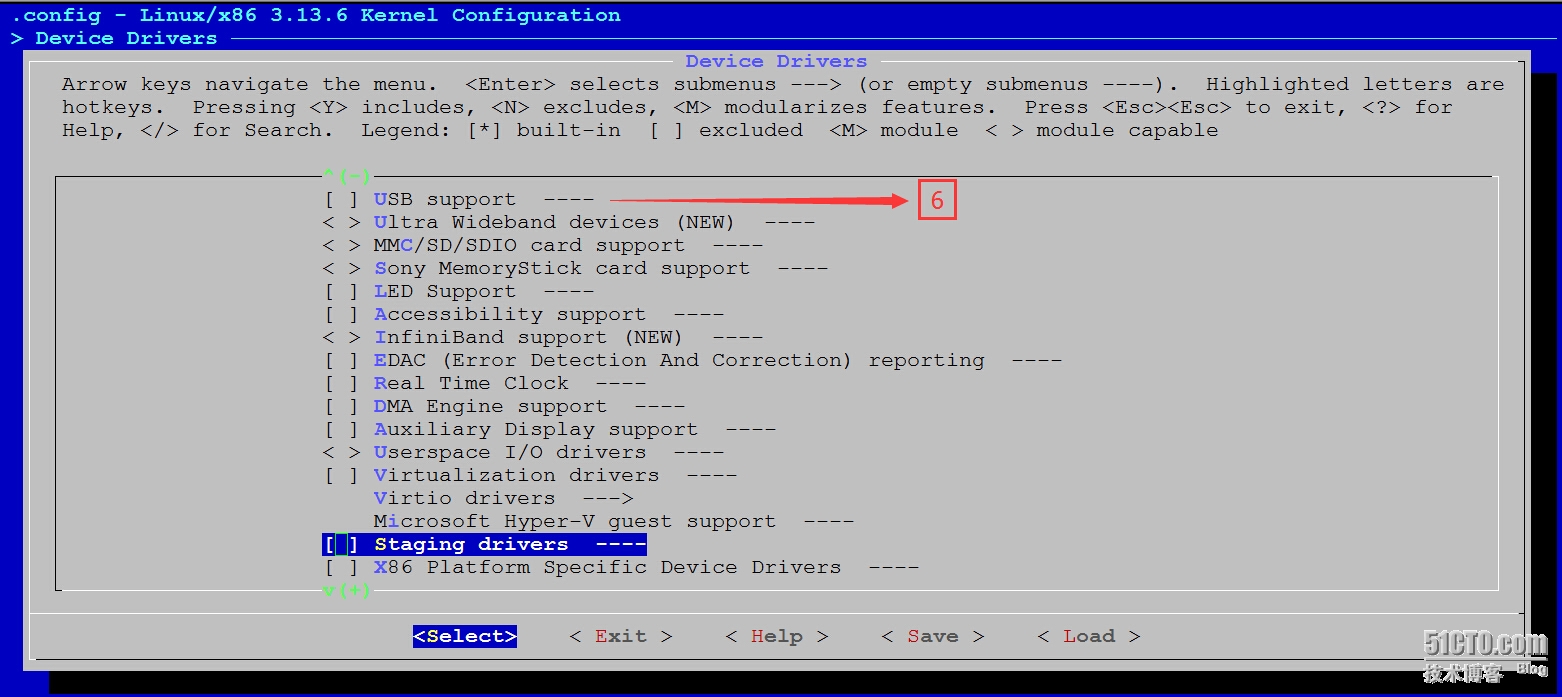Viewport: 1562px width, 697px height.
Task: Select the Staging drivers entry
Action: click(510, 544)
